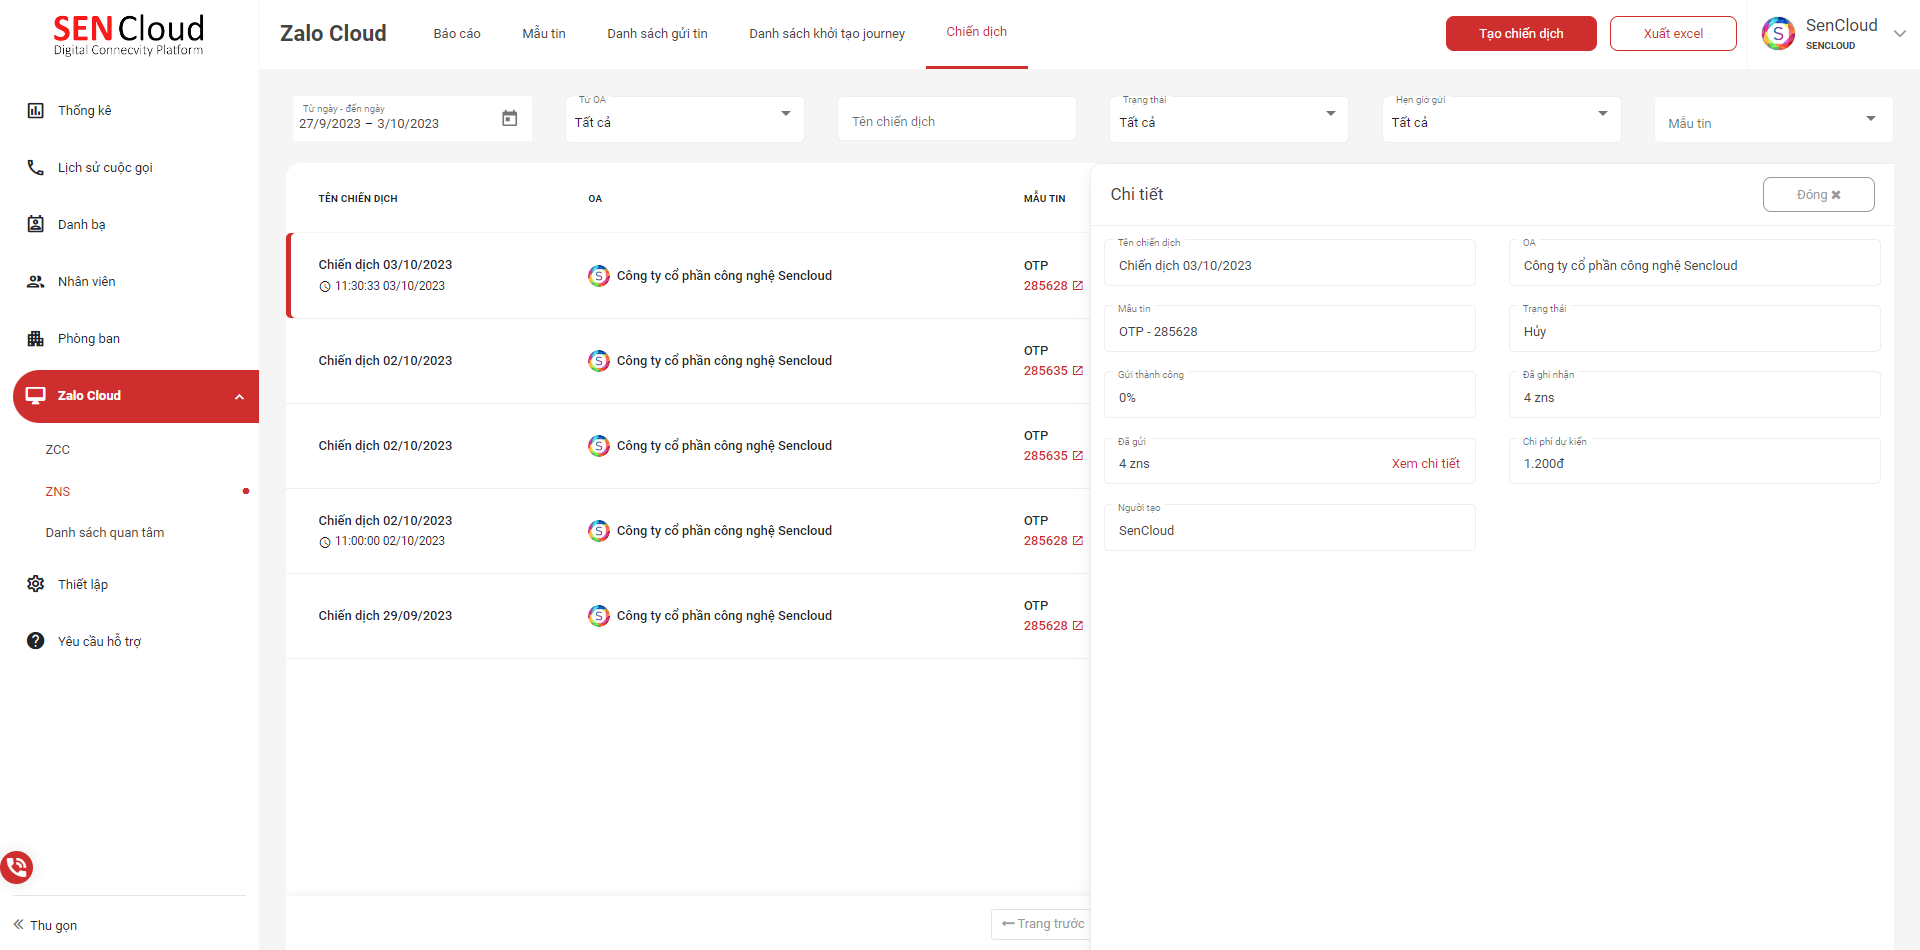This screenshot has width=1920, height=950.
Task: Click the Thiết lập gear icon
Action: (x=36, y=584)
